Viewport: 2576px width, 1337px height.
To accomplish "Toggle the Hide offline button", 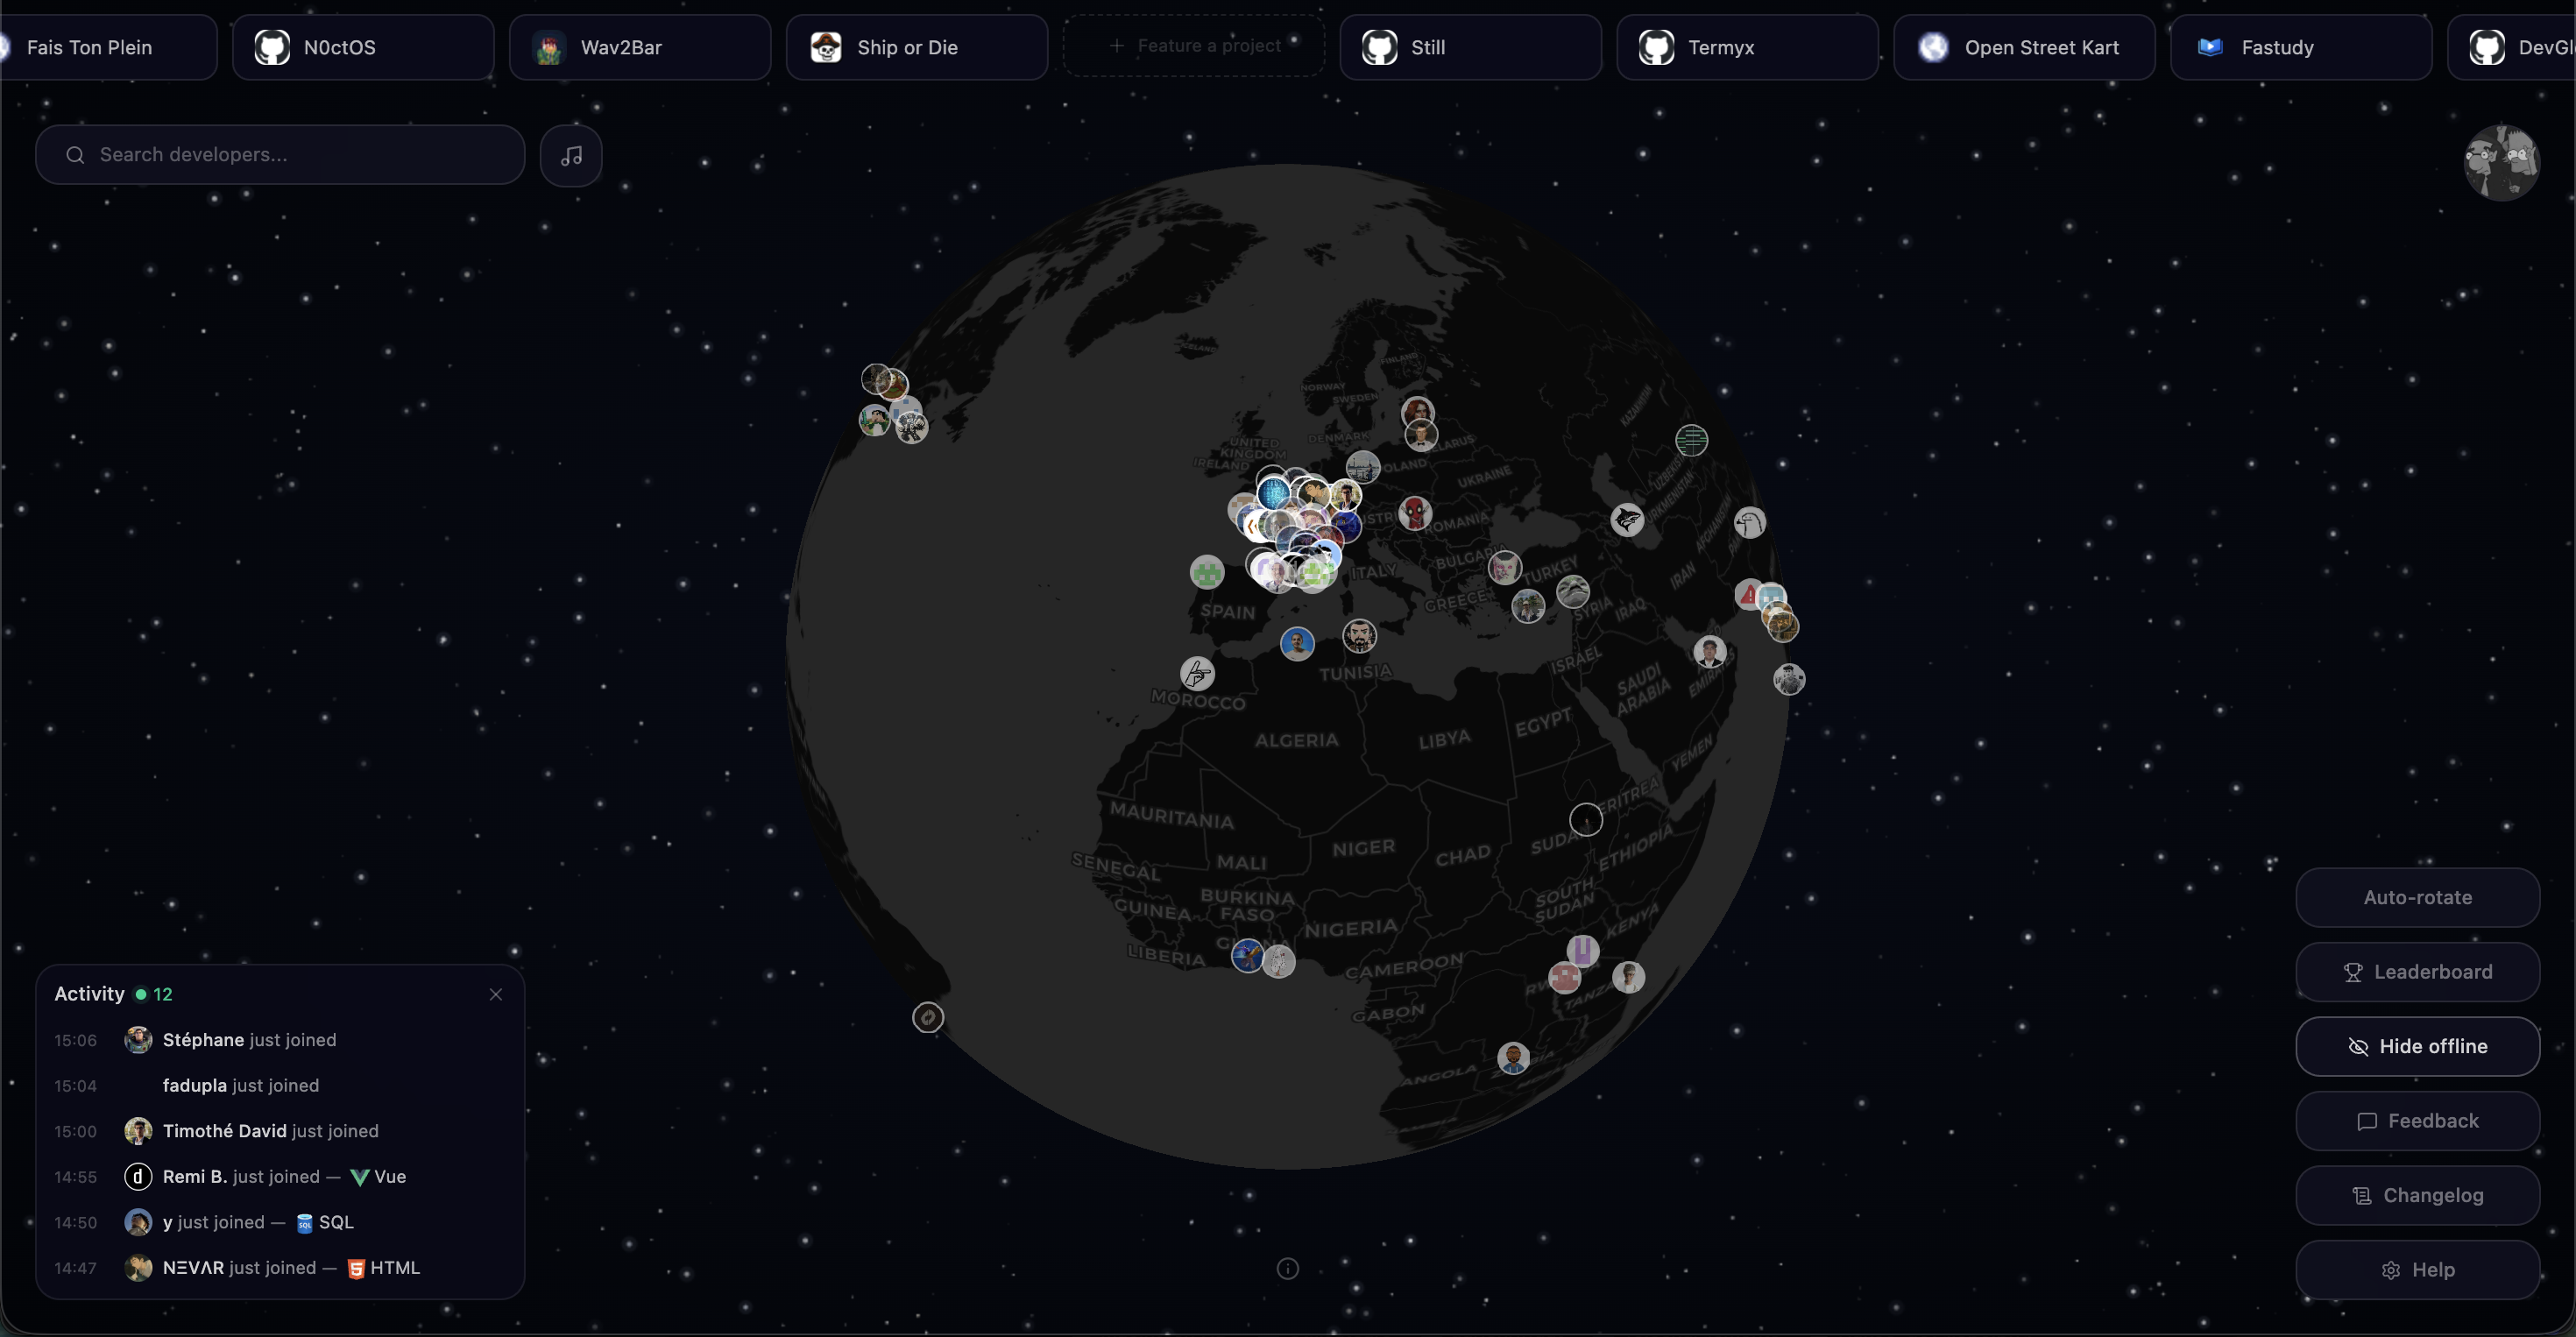I will [x=2417, y=1047].
